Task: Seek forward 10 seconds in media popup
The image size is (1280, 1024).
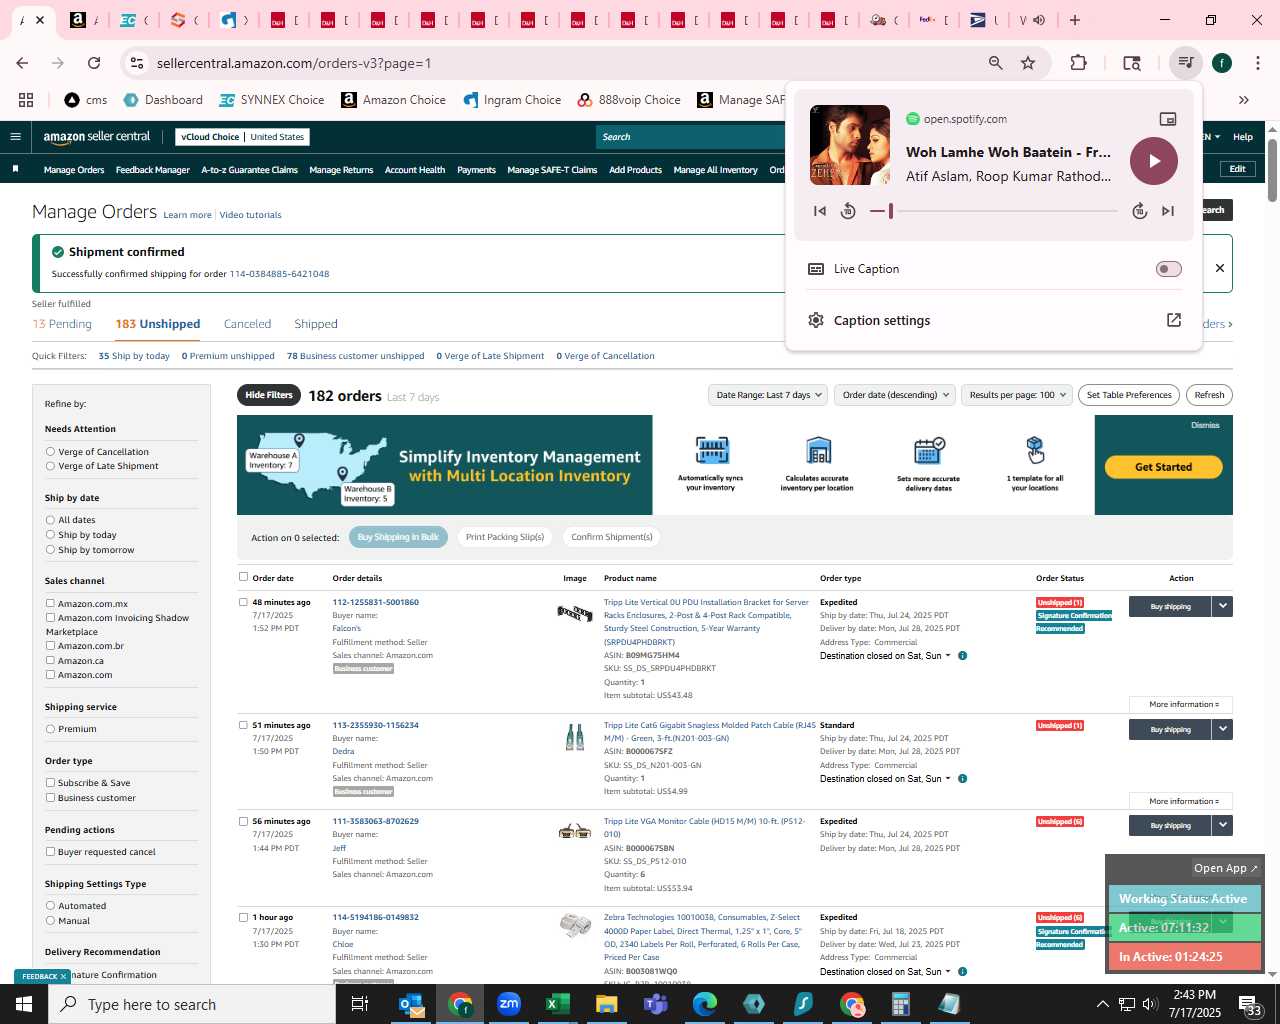Action: (1139, 211)
